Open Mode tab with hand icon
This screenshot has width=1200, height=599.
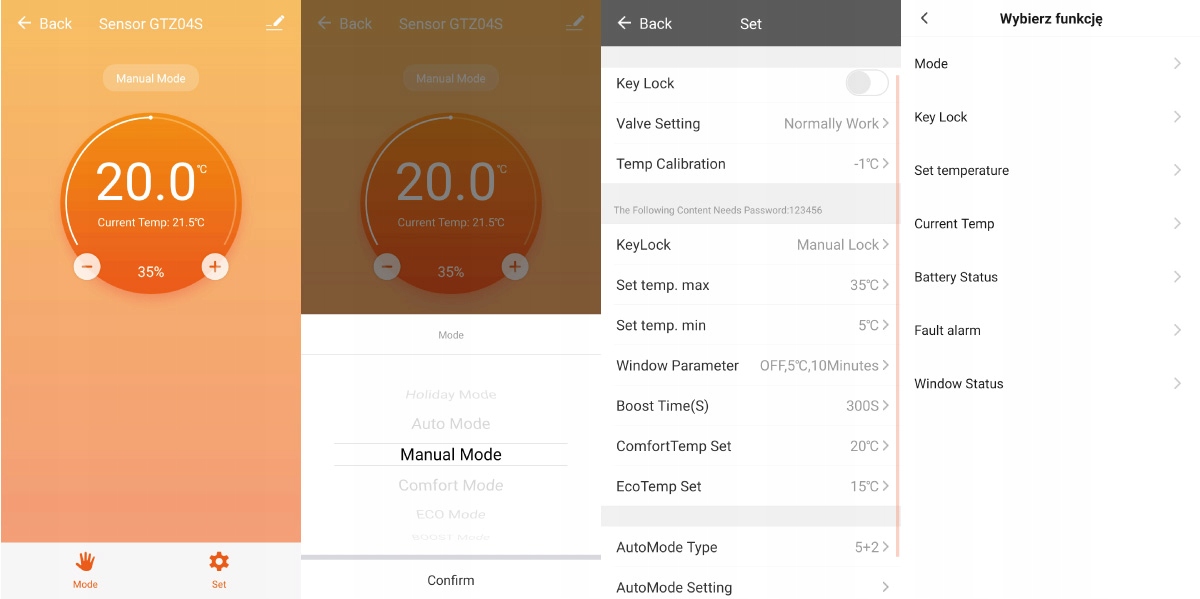[85, 570]
